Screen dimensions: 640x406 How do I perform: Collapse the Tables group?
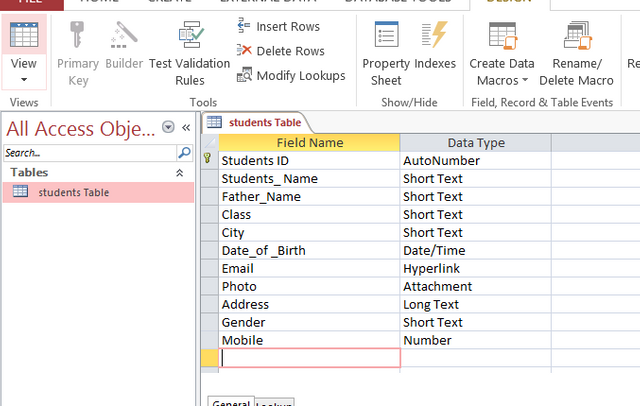tap(180, 173)
